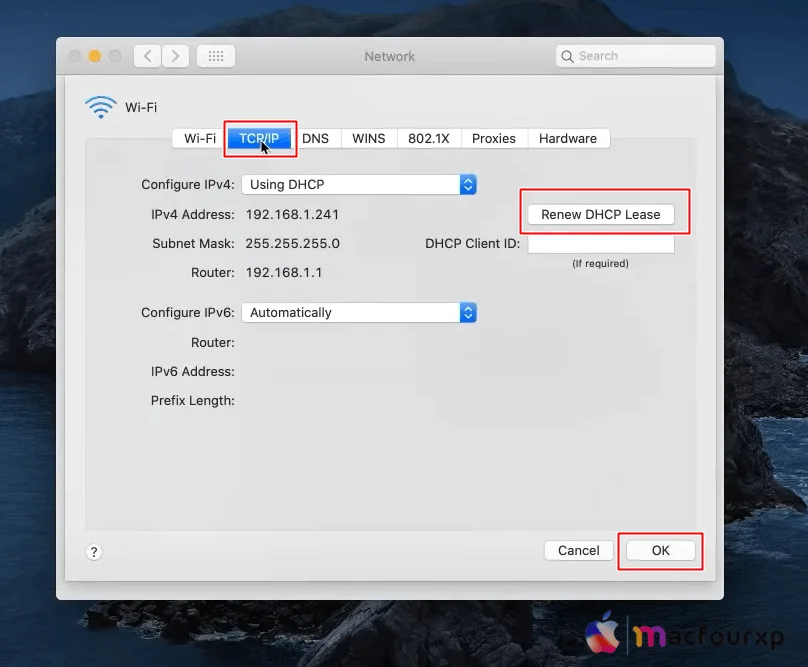Click the IPv4 address 192.168.1.241
The image size is (808, 667).
292,214
